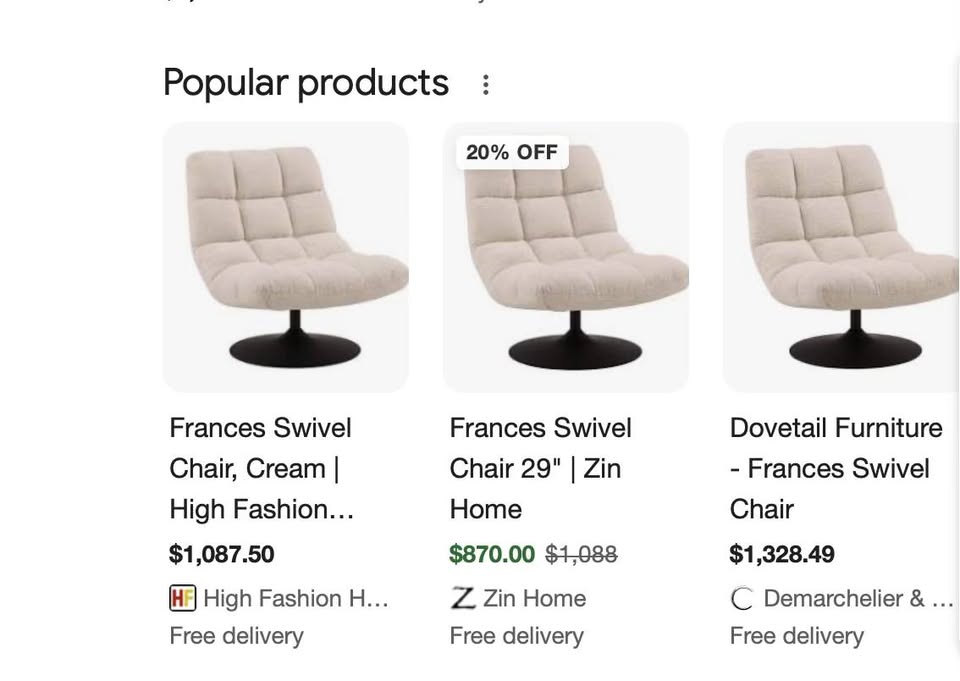This screenshot has width=960, height=681.
Task: Click the Zin Home seller name
Action: click(x=534, y=598)
